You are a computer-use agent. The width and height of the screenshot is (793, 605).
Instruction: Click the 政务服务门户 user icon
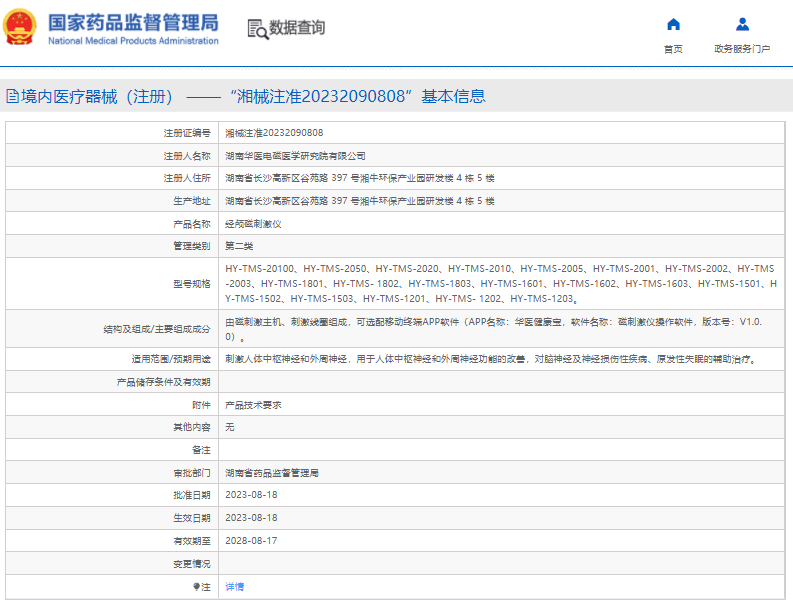pyautogui.click(x=742, y=24)
